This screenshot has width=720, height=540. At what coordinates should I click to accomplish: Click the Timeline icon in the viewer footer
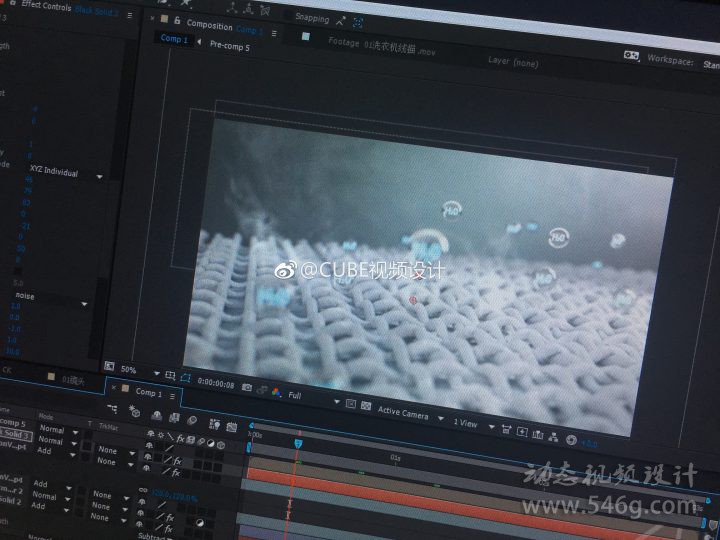tap(538, 434)
